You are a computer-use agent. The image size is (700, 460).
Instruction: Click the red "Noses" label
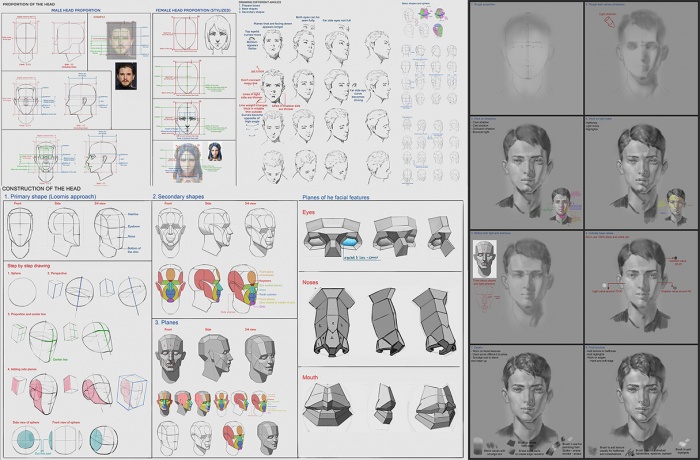[311, 283]
